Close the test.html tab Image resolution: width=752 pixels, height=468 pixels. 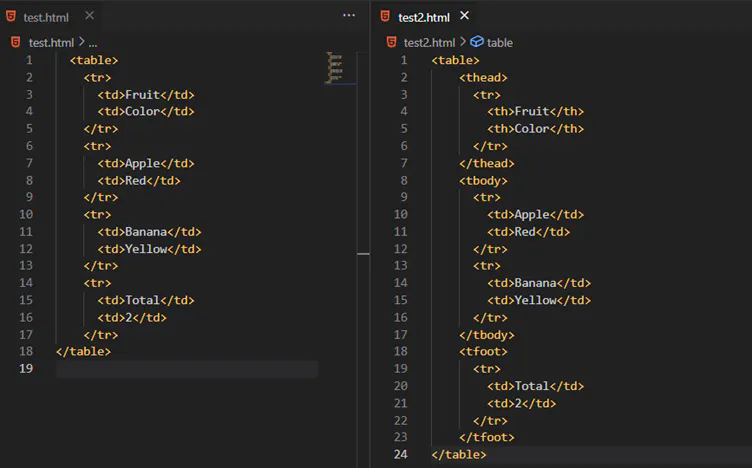click(x=90, y=16)
